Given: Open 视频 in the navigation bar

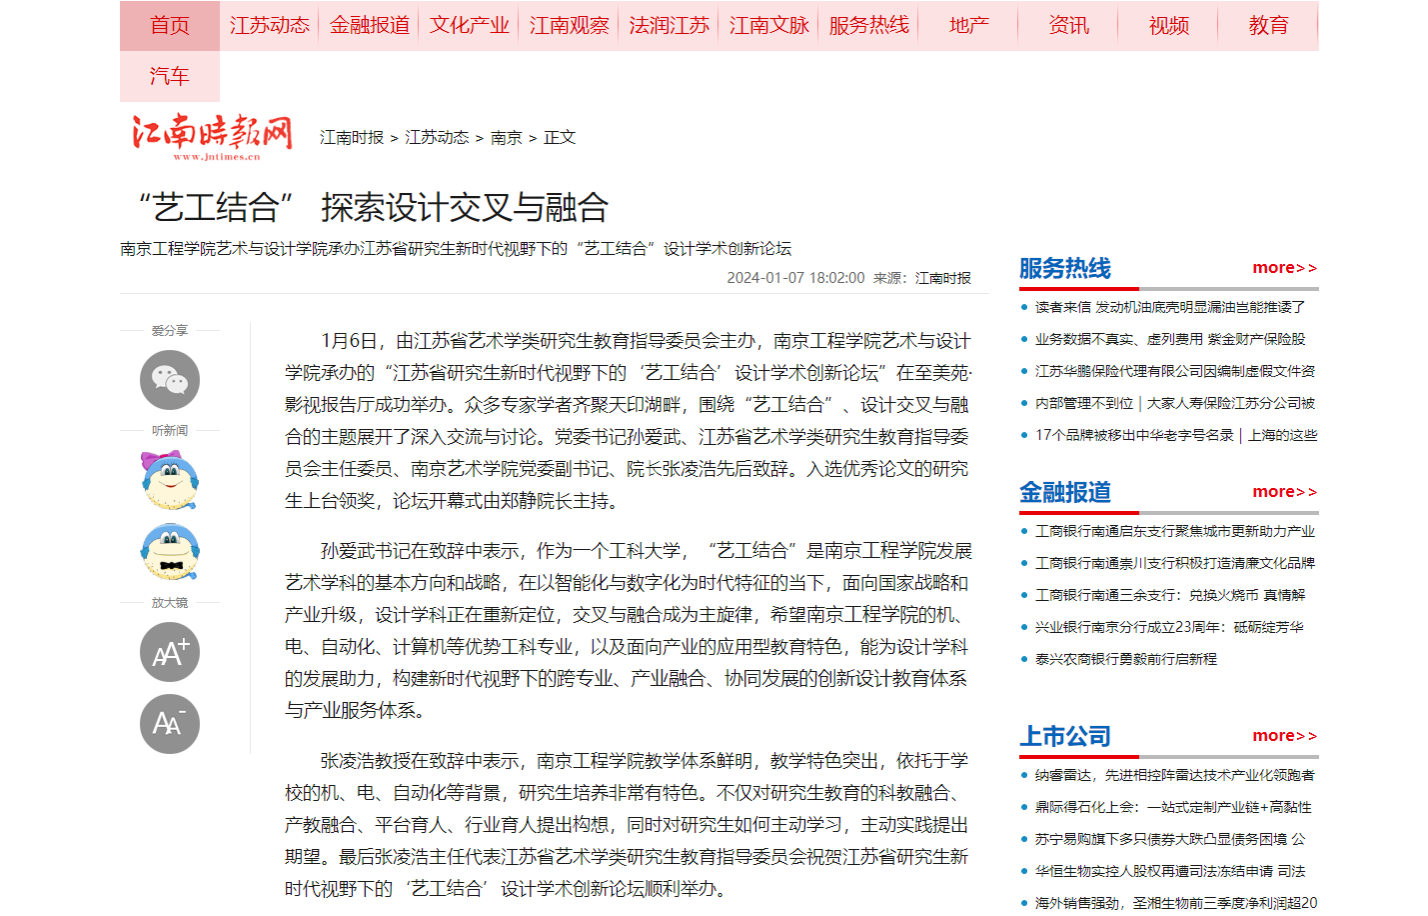Looking at the screenshot, I should pyautogui.click(x=1168, y=26).
